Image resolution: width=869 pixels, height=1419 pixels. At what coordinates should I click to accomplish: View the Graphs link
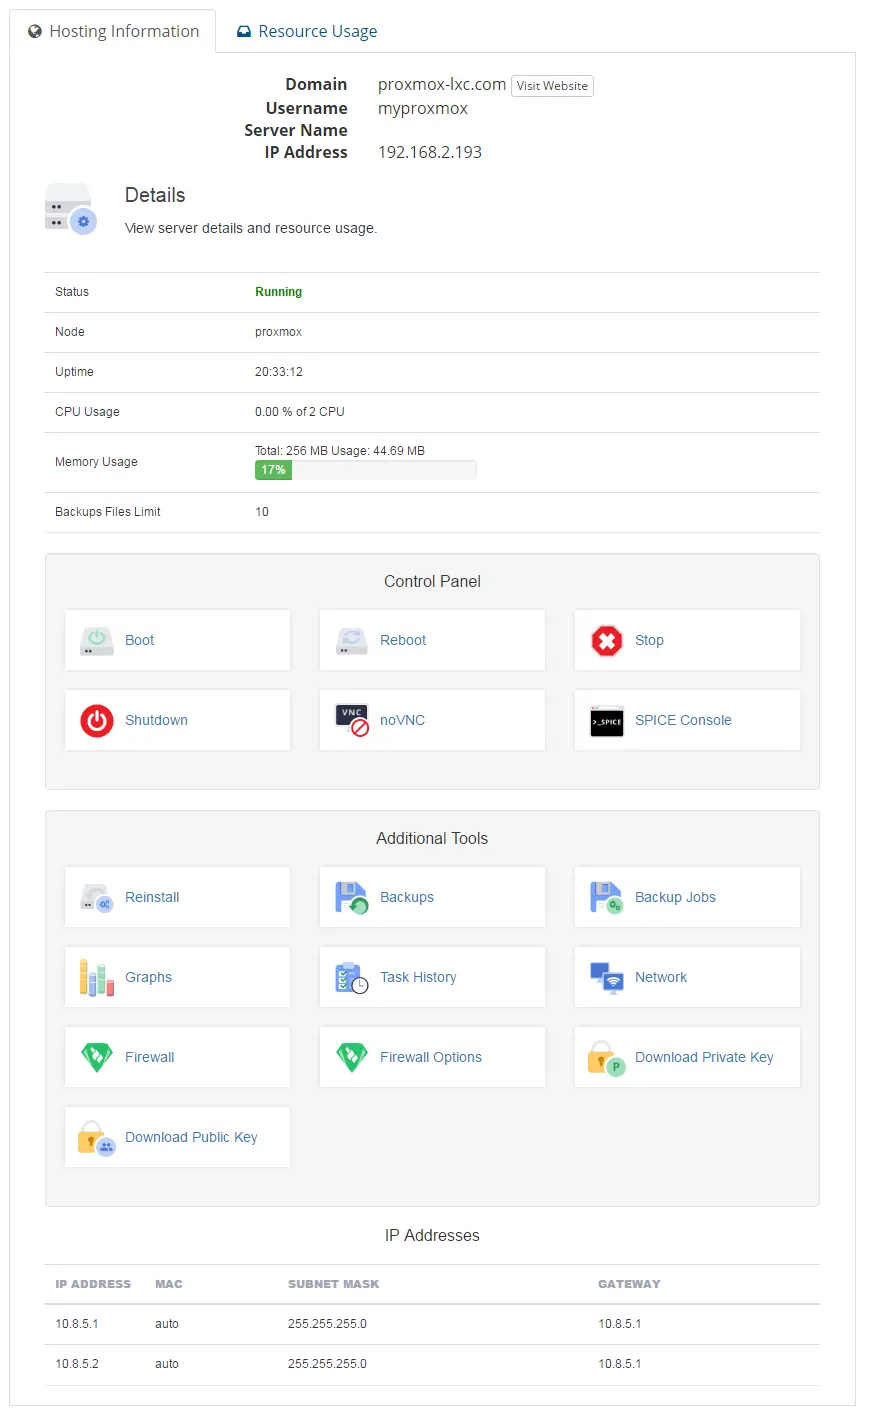(x=148, y=977)
